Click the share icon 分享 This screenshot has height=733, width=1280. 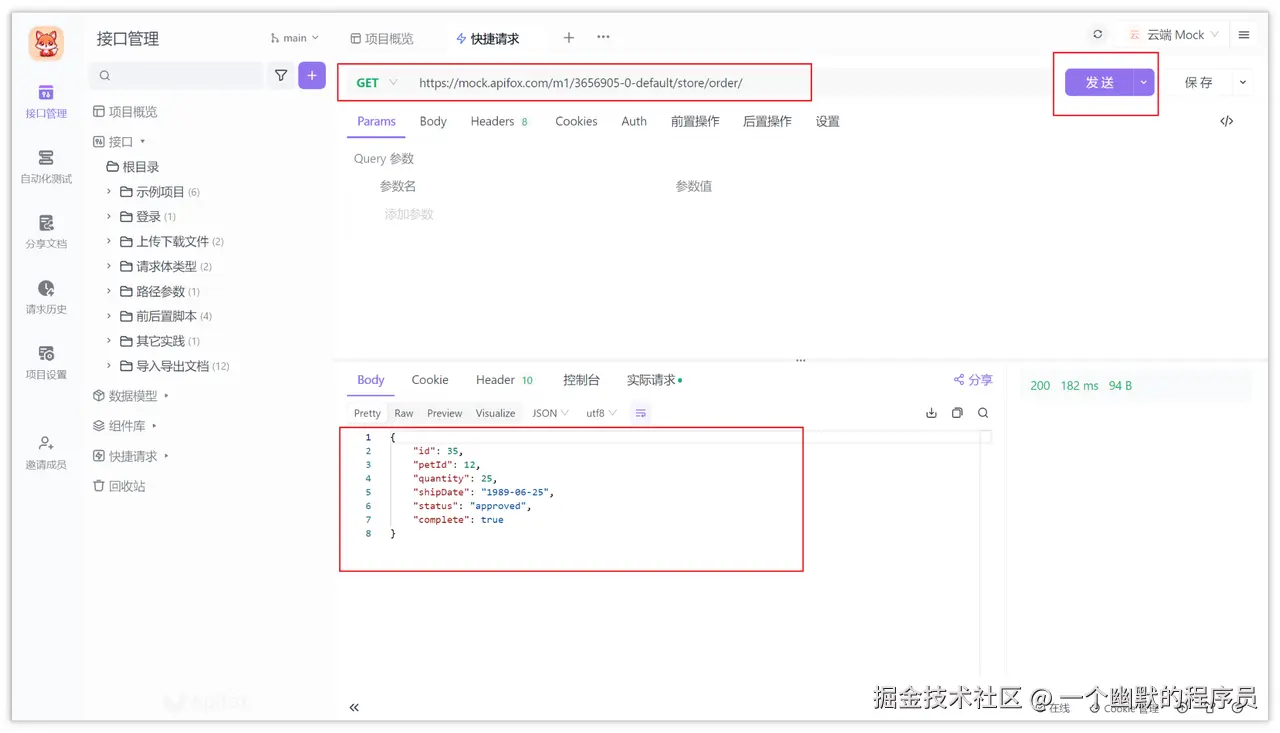pos(973,380)
